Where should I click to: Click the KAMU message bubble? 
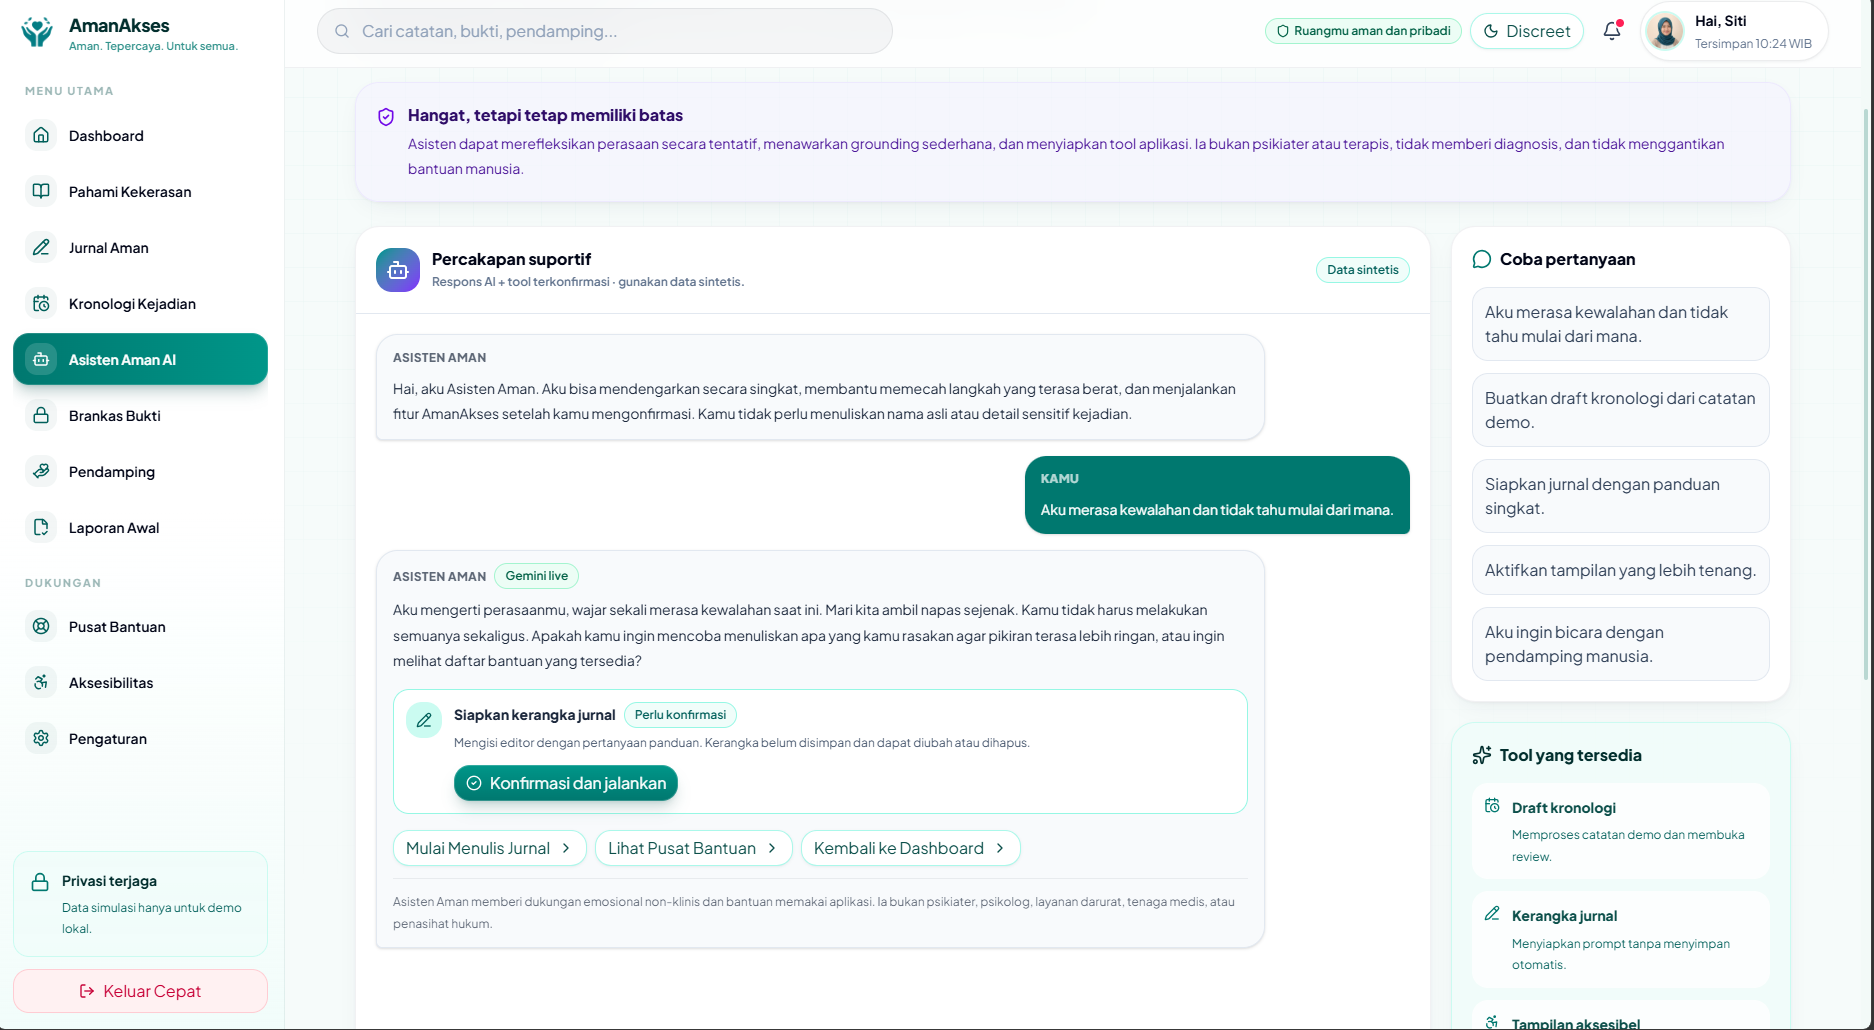point(1217,495)
